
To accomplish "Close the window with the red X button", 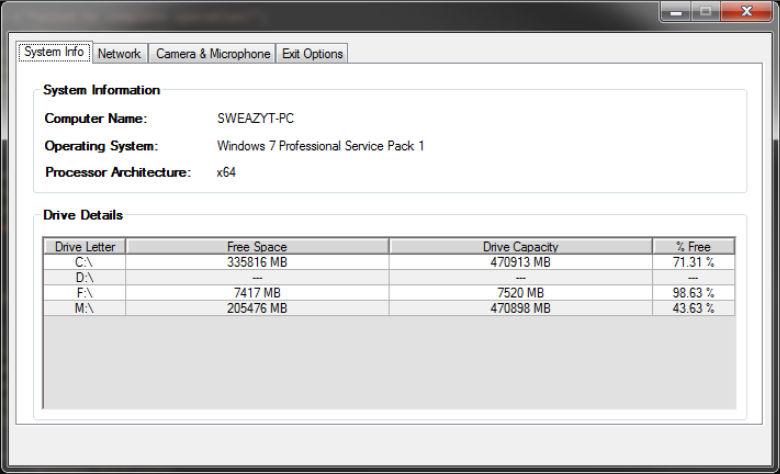I will point(745,11).
